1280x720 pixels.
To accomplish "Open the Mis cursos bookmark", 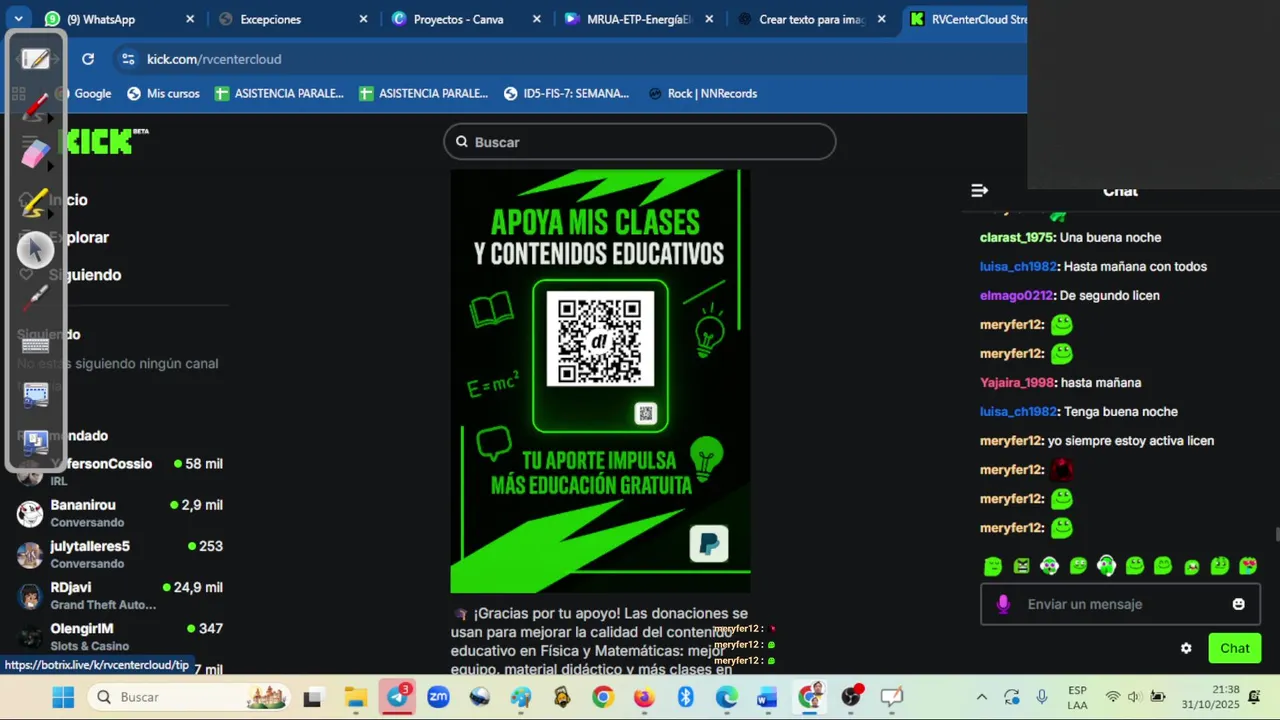I will pyautogui.click(x=163, y=93).
